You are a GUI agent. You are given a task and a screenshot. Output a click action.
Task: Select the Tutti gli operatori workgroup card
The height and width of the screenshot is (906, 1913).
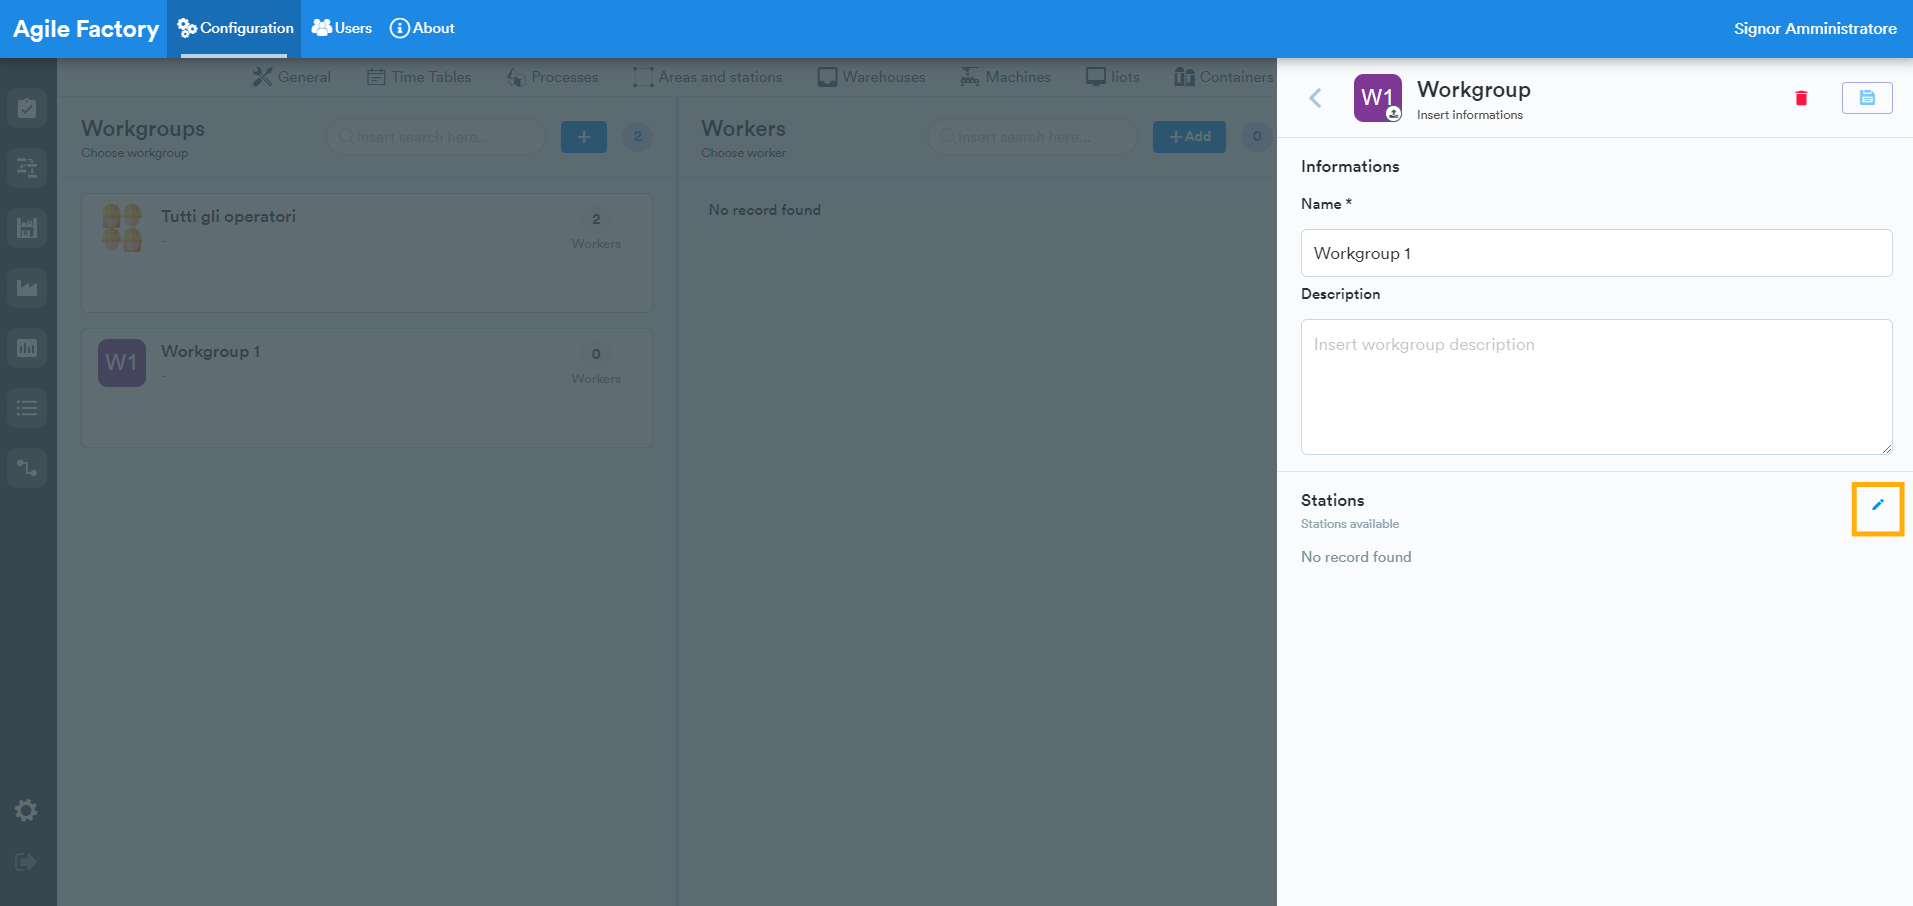pos(367,253)
